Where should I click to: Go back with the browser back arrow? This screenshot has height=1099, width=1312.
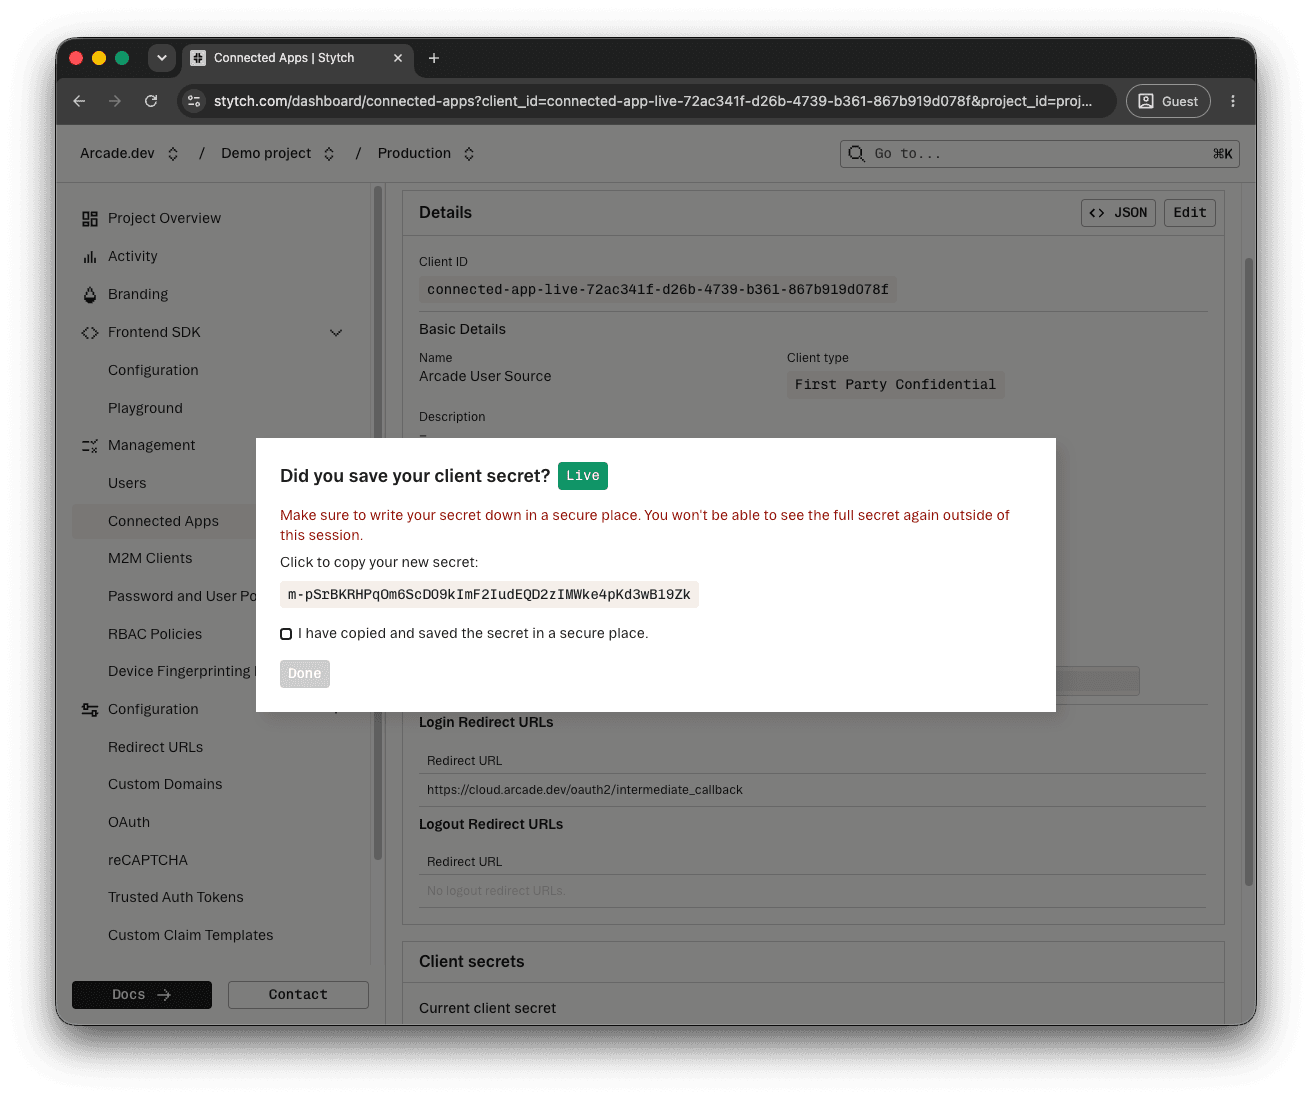[x=79, y=101]
